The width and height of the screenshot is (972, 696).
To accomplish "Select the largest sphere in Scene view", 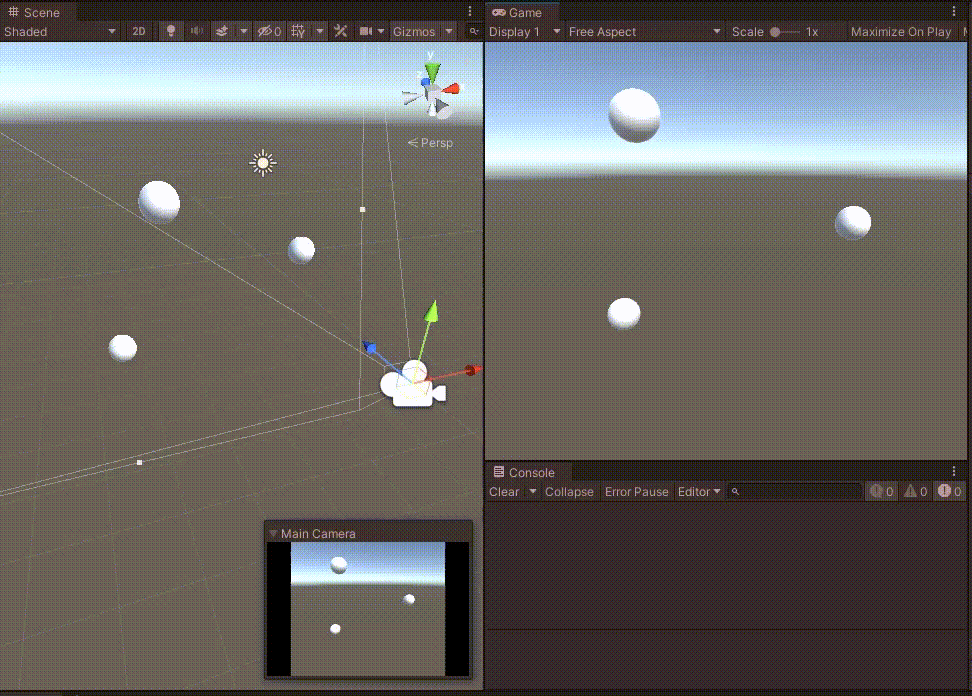I will [x=159, y=202].
